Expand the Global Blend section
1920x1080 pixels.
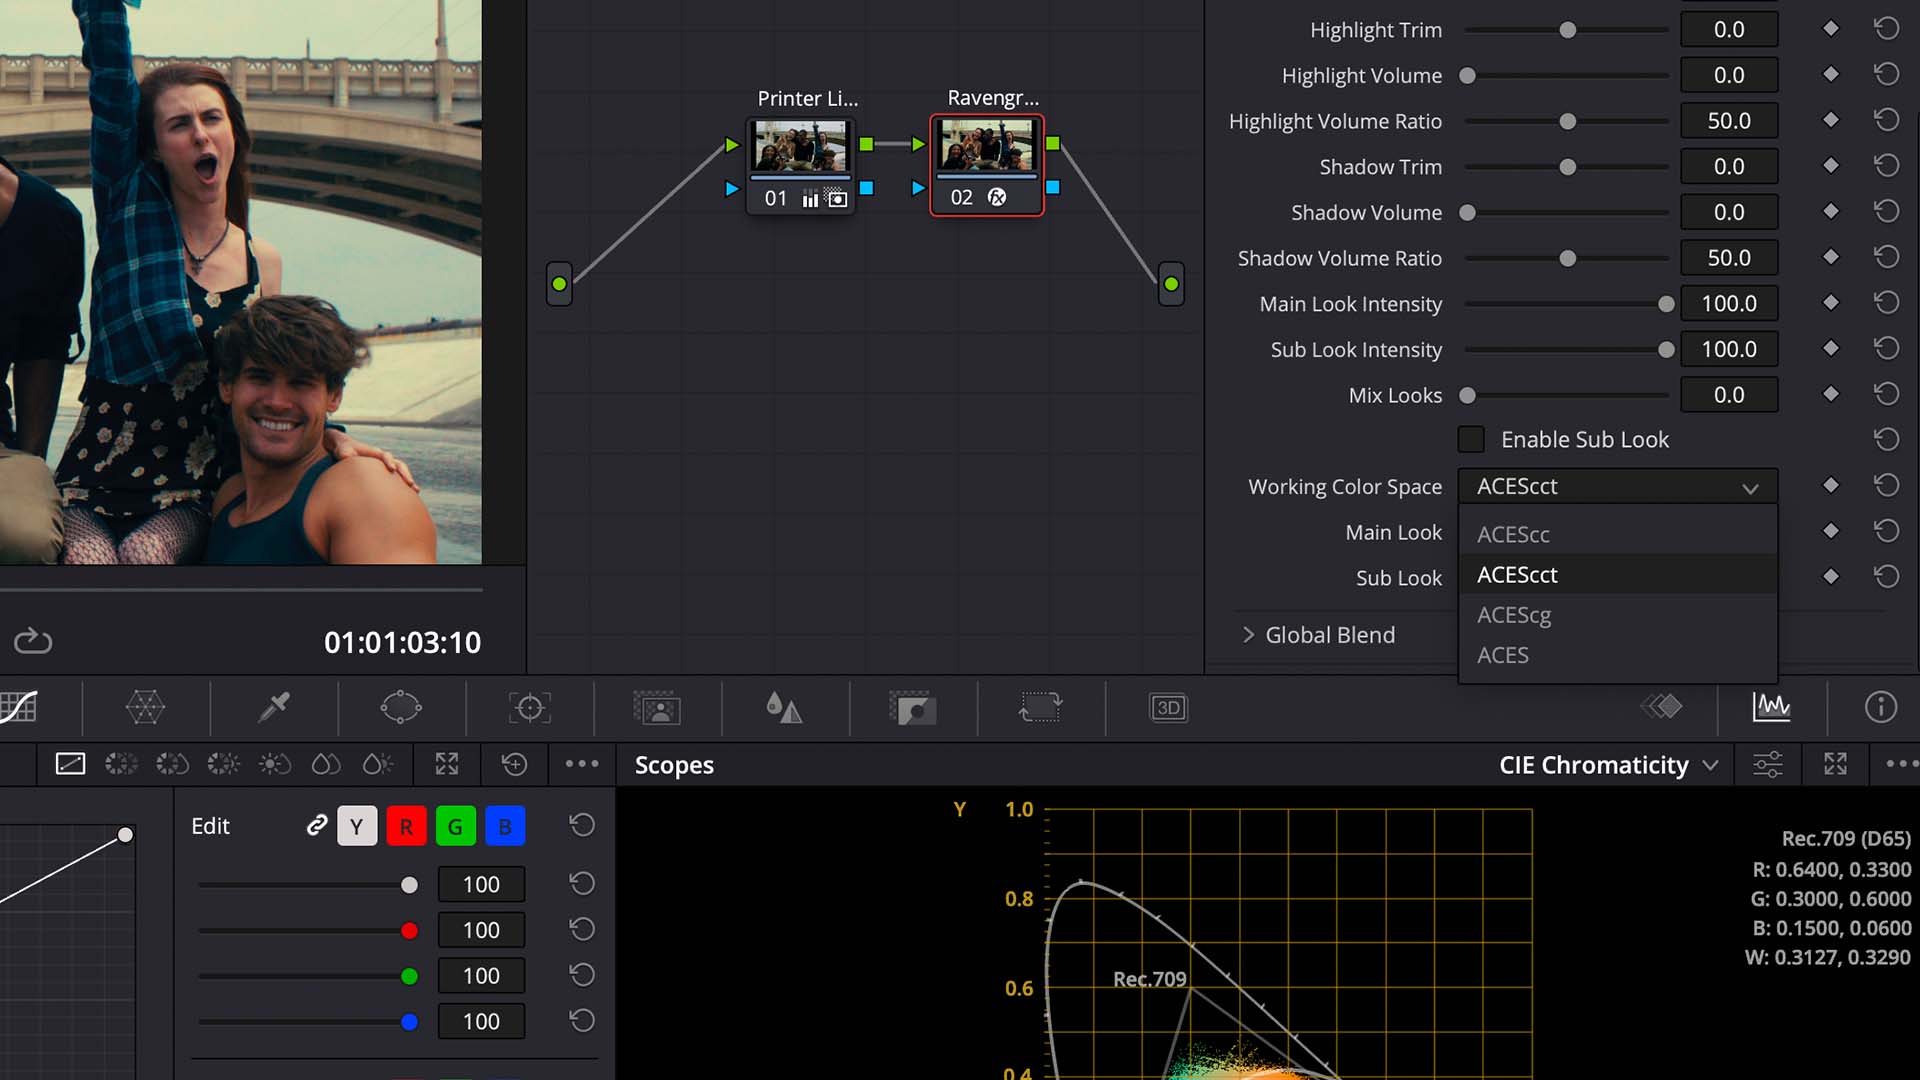[x=1248, y=635]
